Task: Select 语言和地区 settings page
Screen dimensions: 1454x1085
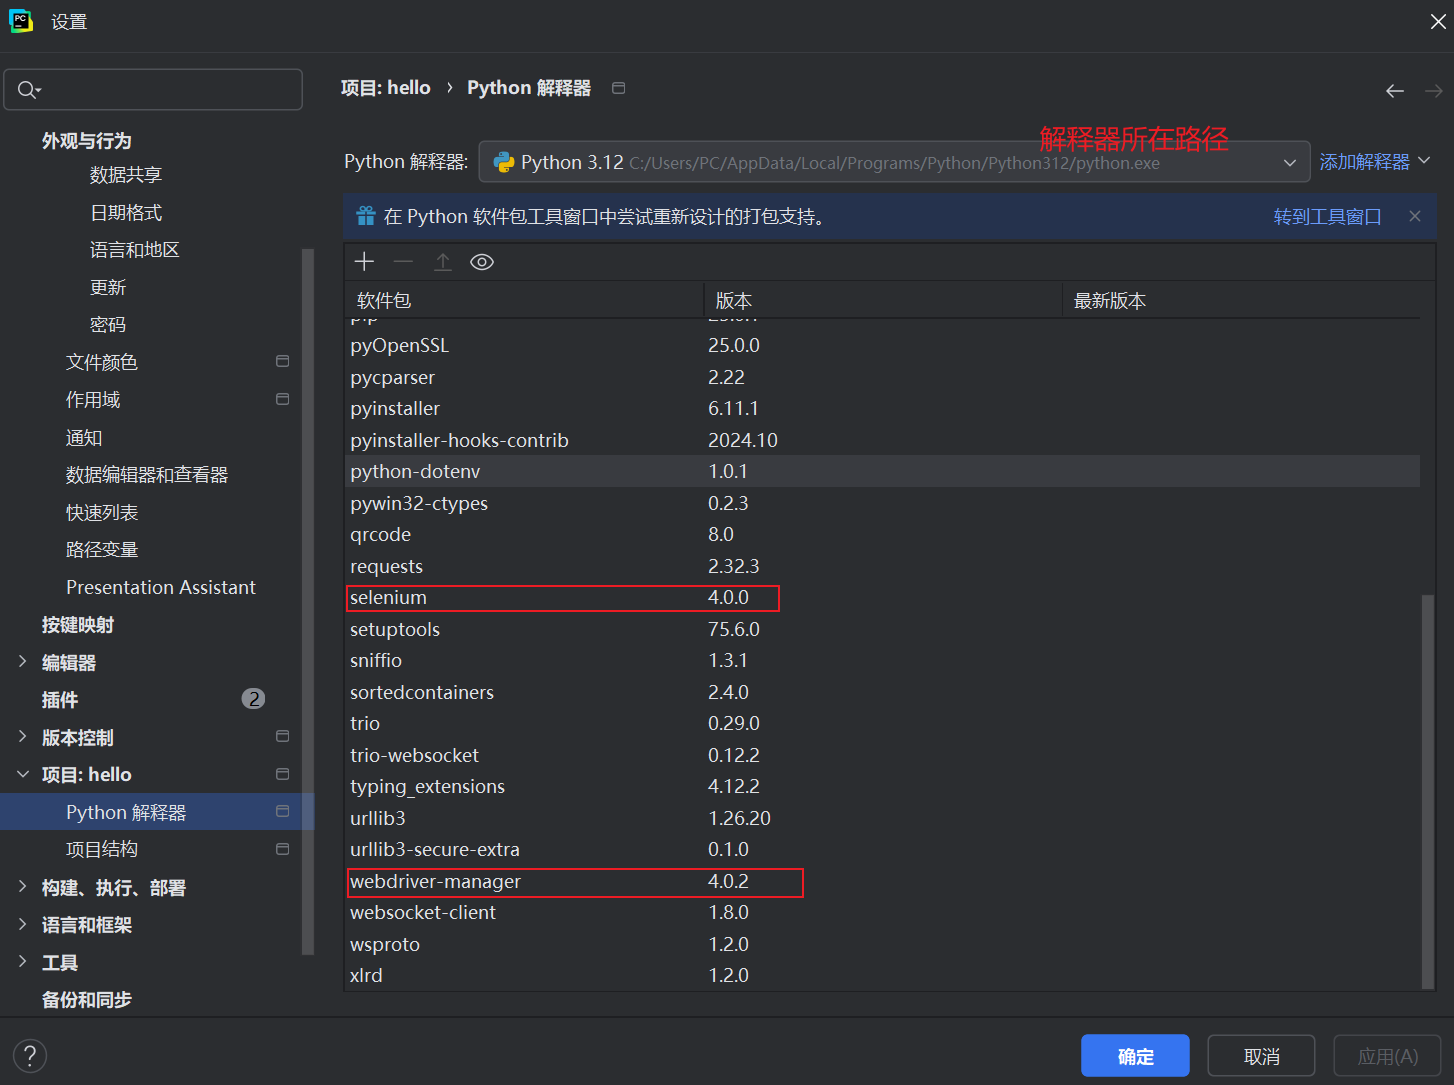Action: [135, 250]
